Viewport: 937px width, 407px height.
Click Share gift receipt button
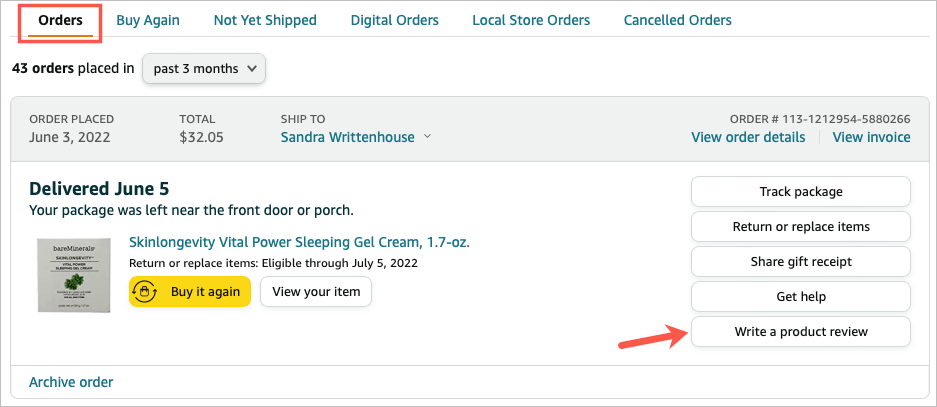800,261
